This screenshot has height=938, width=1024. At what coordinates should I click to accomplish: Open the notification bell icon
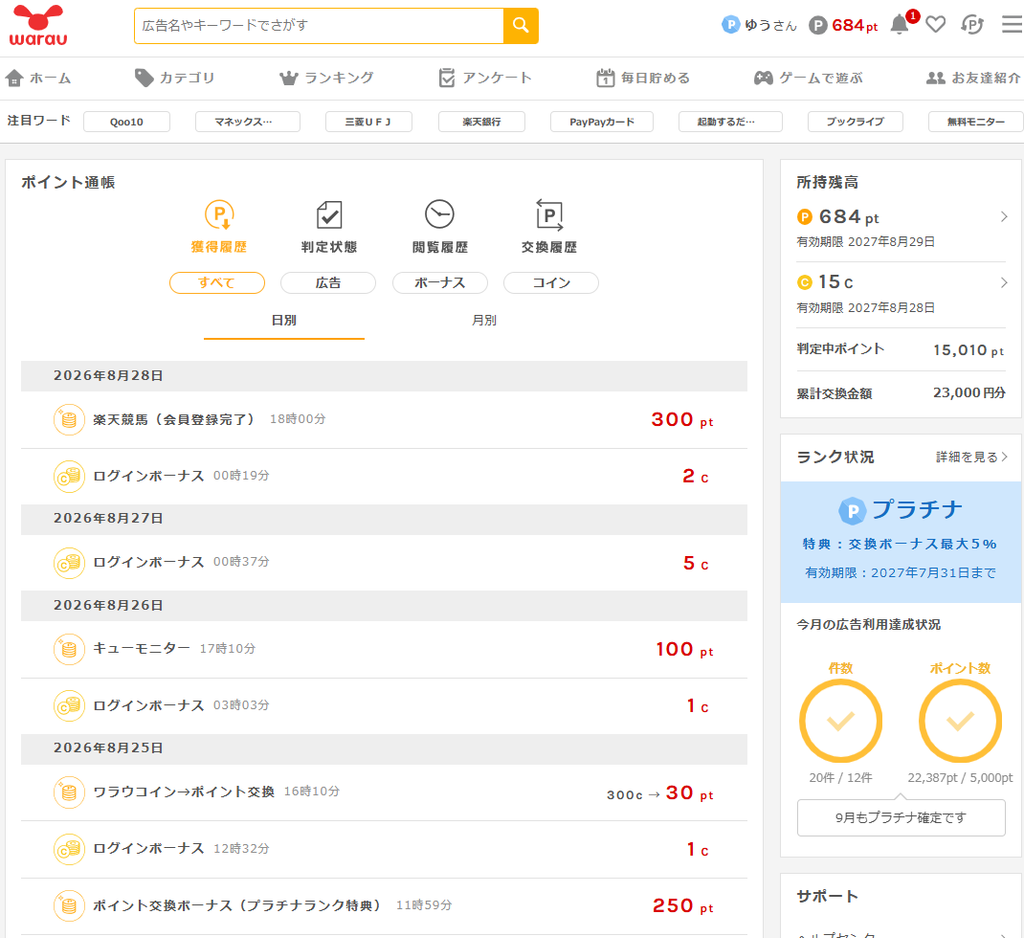(x=901, y=24)
